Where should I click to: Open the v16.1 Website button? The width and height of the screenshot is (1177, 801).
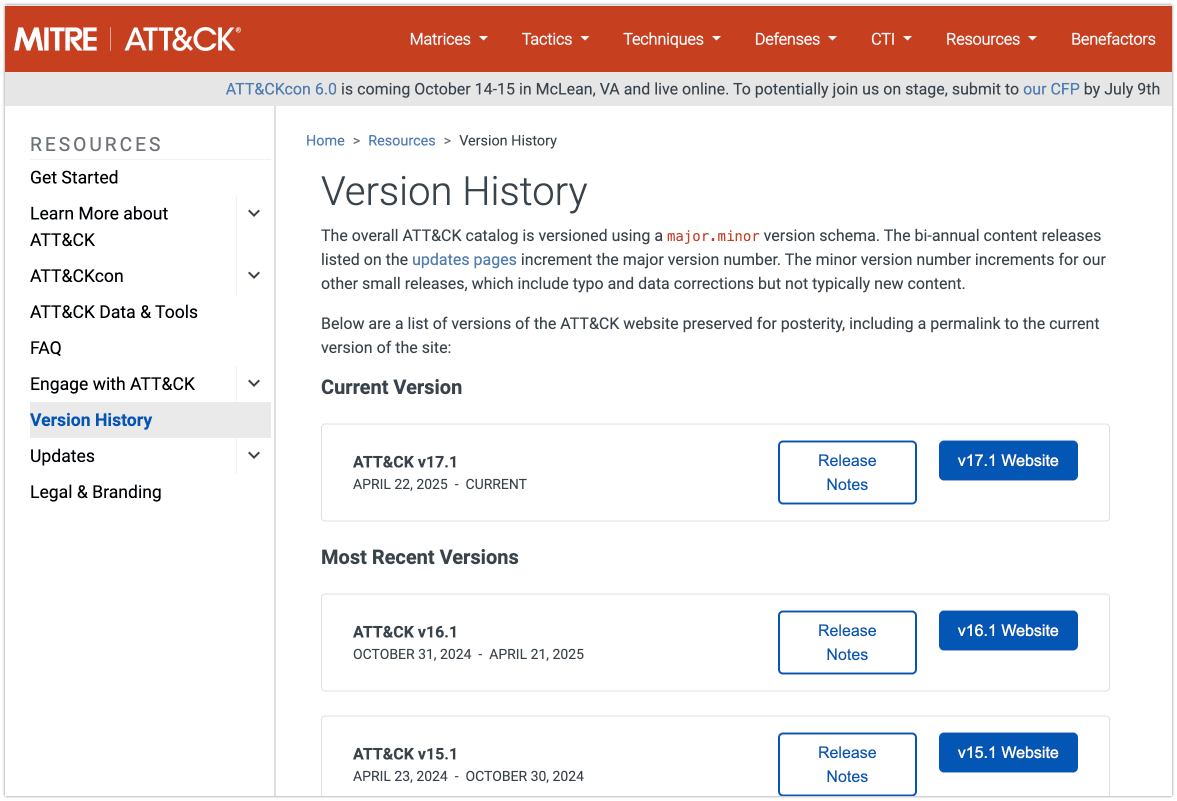1007,631
